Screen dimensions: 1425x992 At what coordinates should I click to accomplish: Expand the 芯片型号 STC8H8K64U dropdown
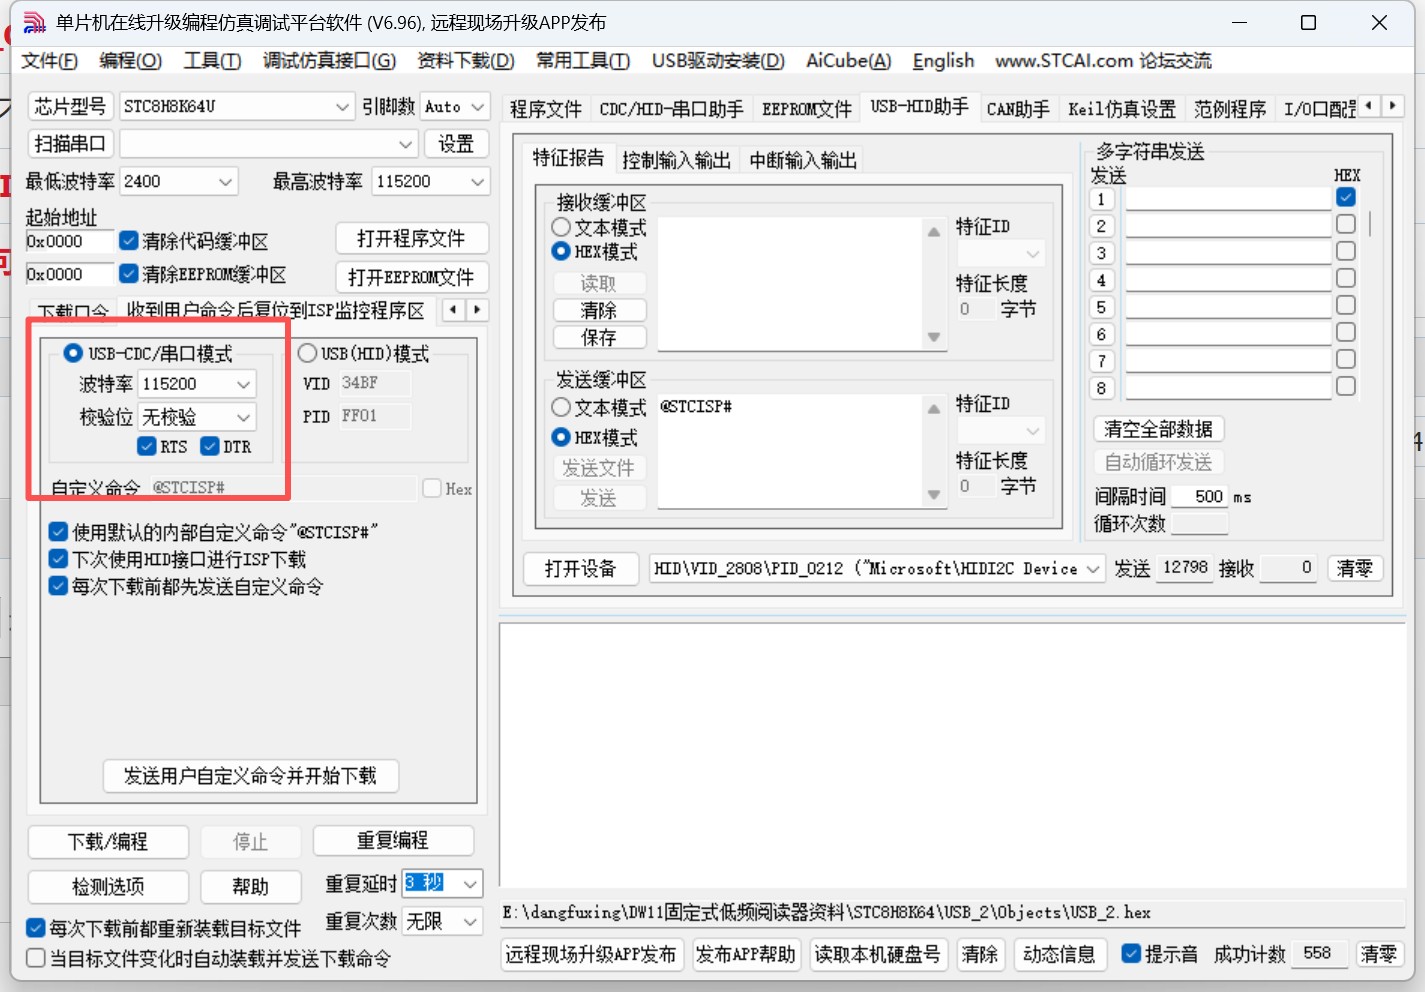tap(342, 106)
